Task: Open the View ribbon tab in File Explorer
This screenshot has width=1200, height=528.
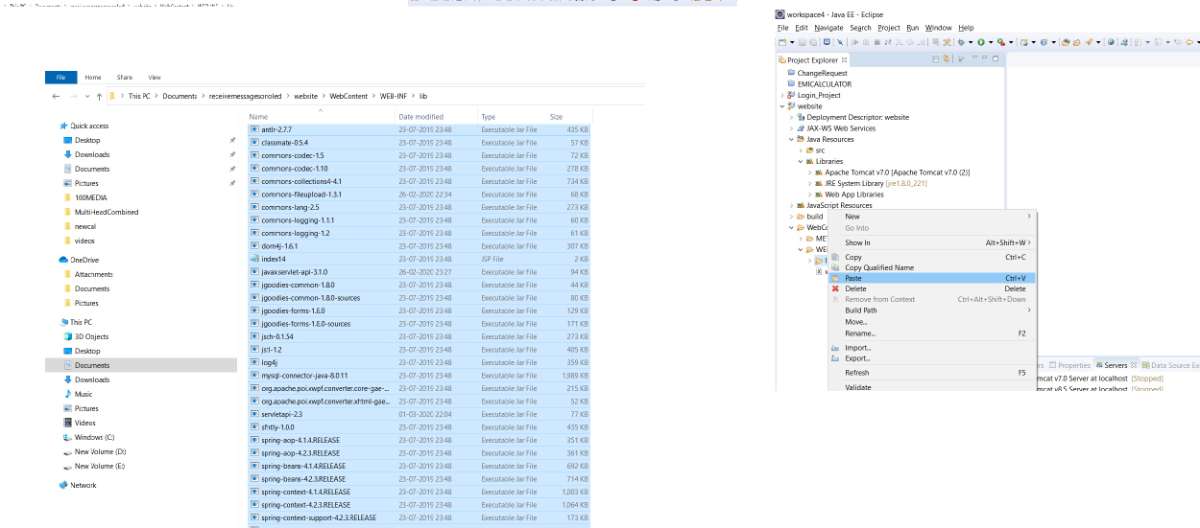Action: tap(154, 77)
